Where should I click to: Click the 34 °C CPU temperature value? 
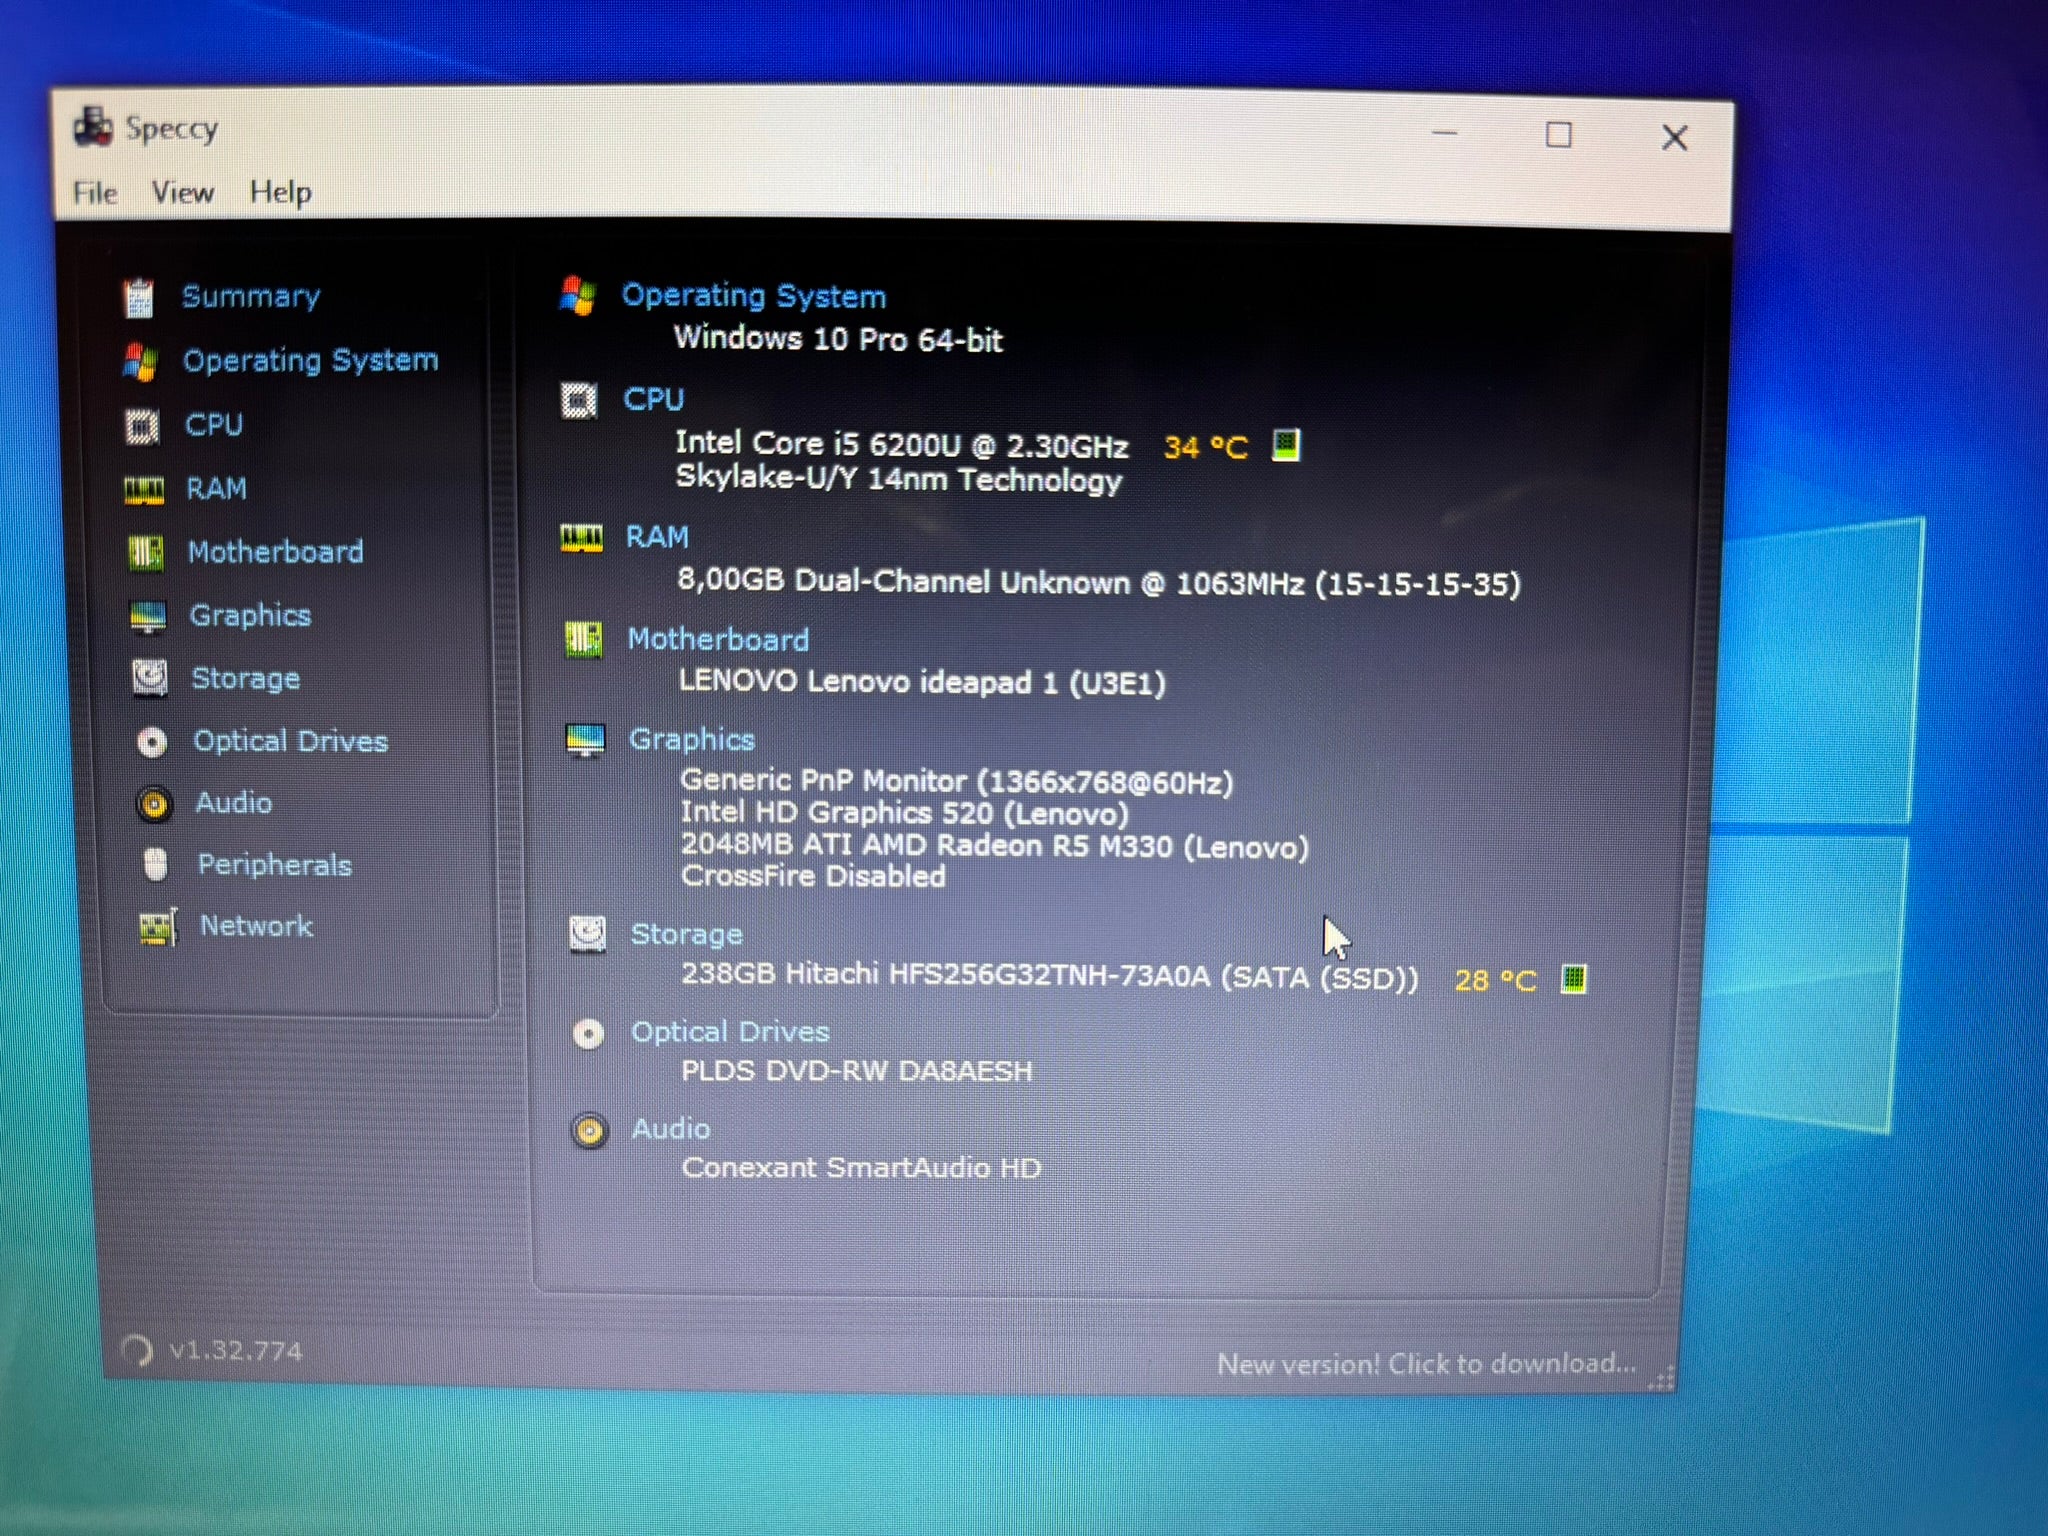tap(1206, 447)
